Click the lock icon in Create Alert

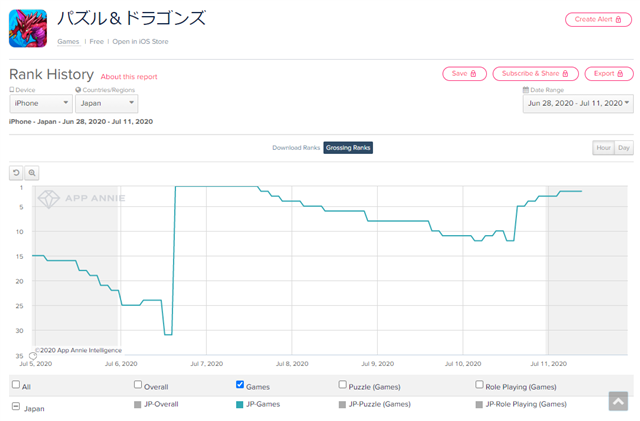(618, 19)
